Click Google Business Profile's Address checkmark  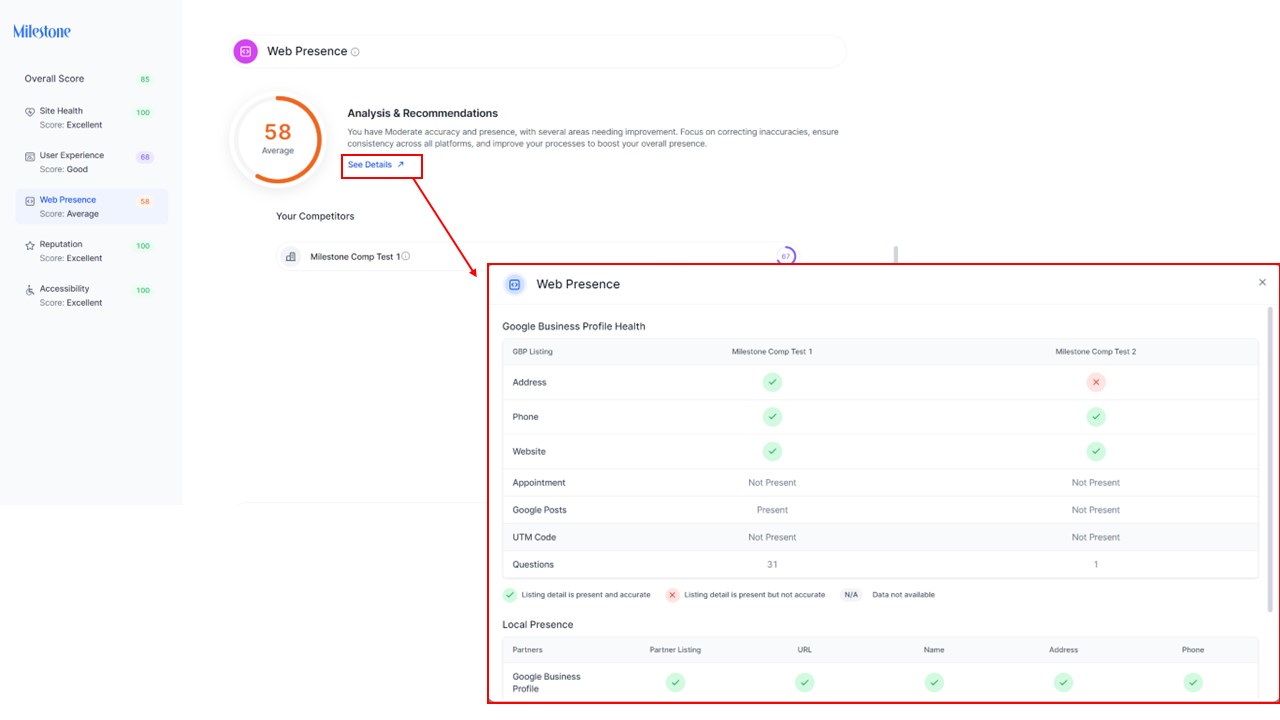tap(1063, 683)
